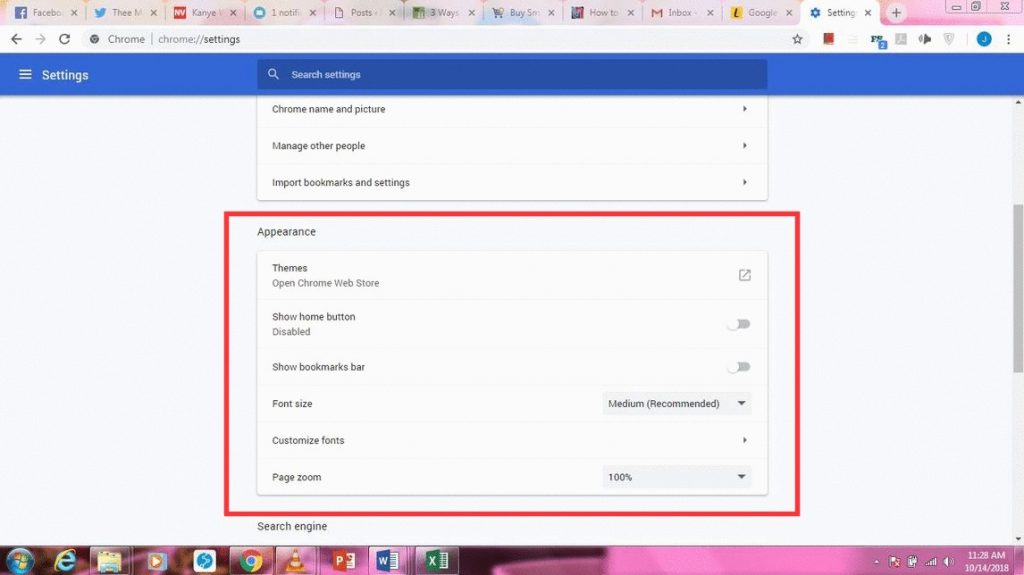Click the search magnifier icon in Settings

[274, 74]
